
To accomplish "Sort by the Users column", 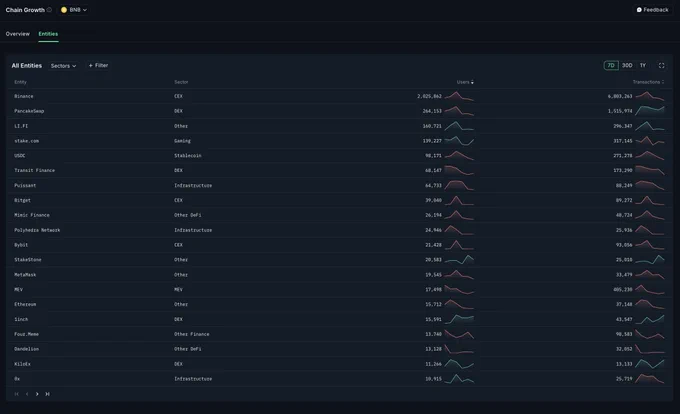I will 465,82.
